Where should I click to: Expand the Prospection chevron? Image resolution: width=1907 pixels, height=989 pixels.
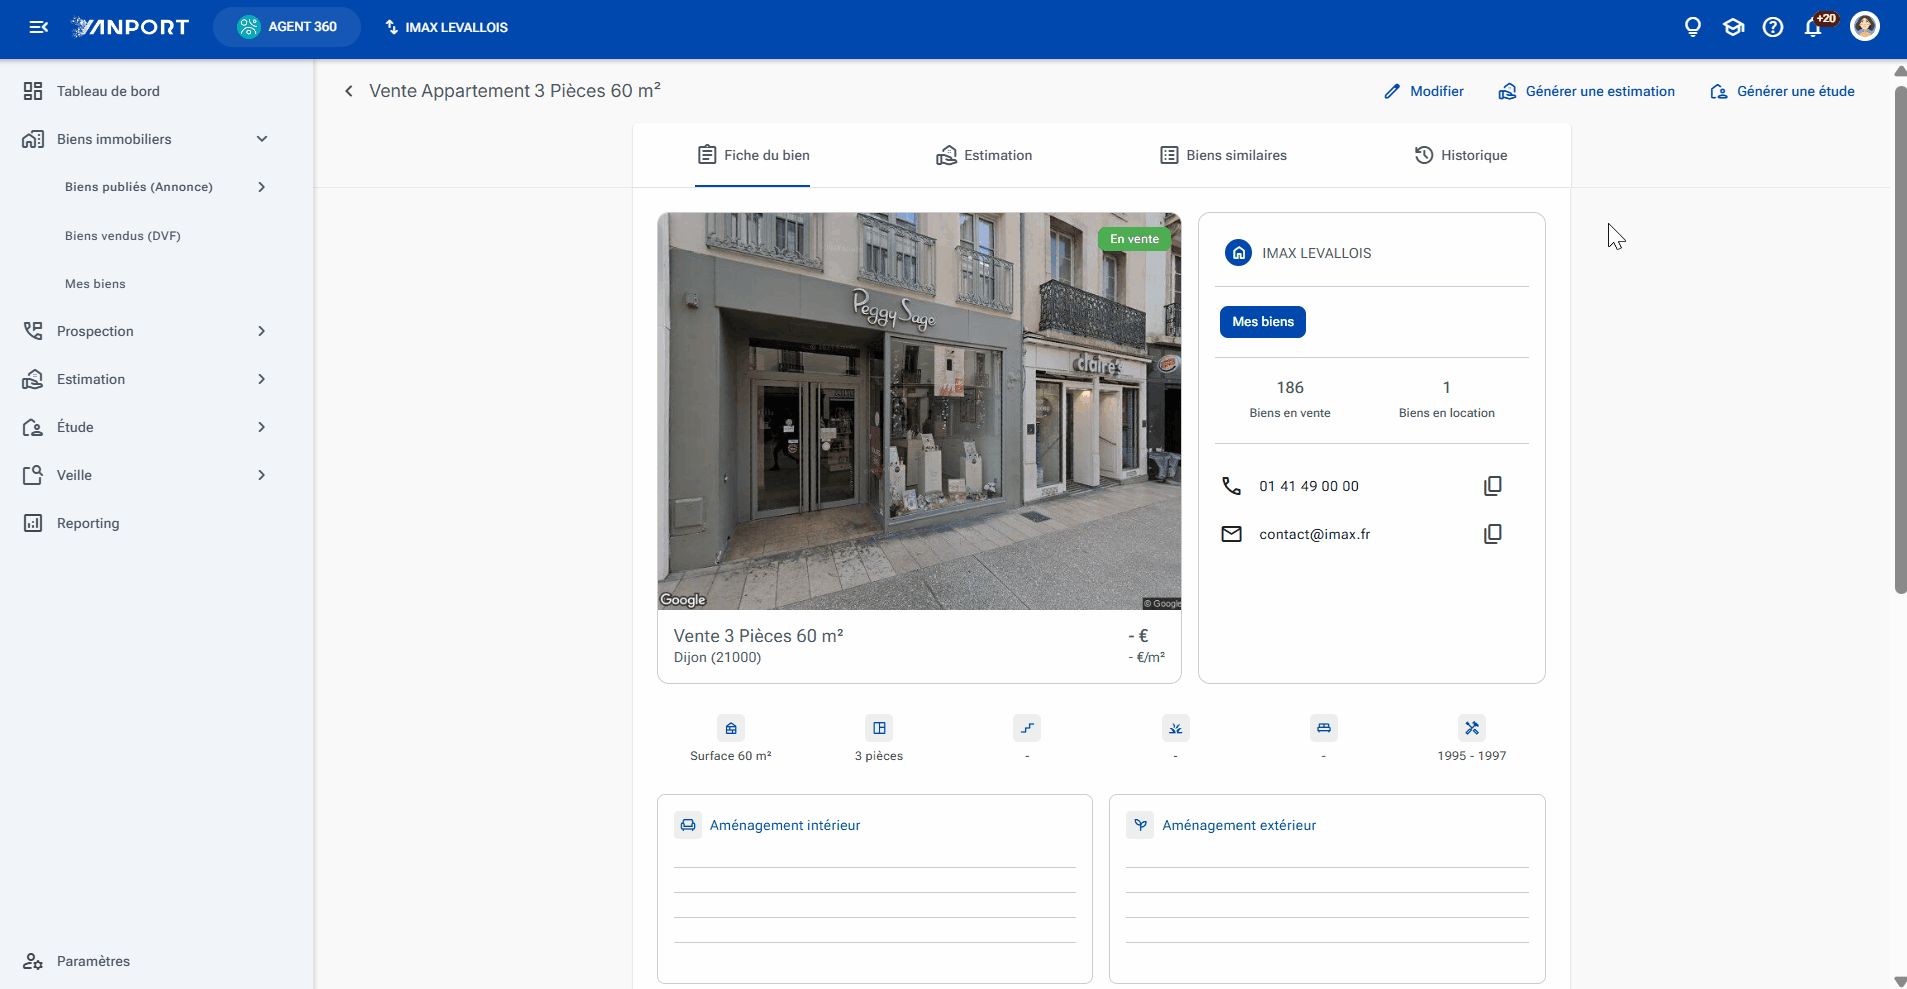click(x=262, y=331)
